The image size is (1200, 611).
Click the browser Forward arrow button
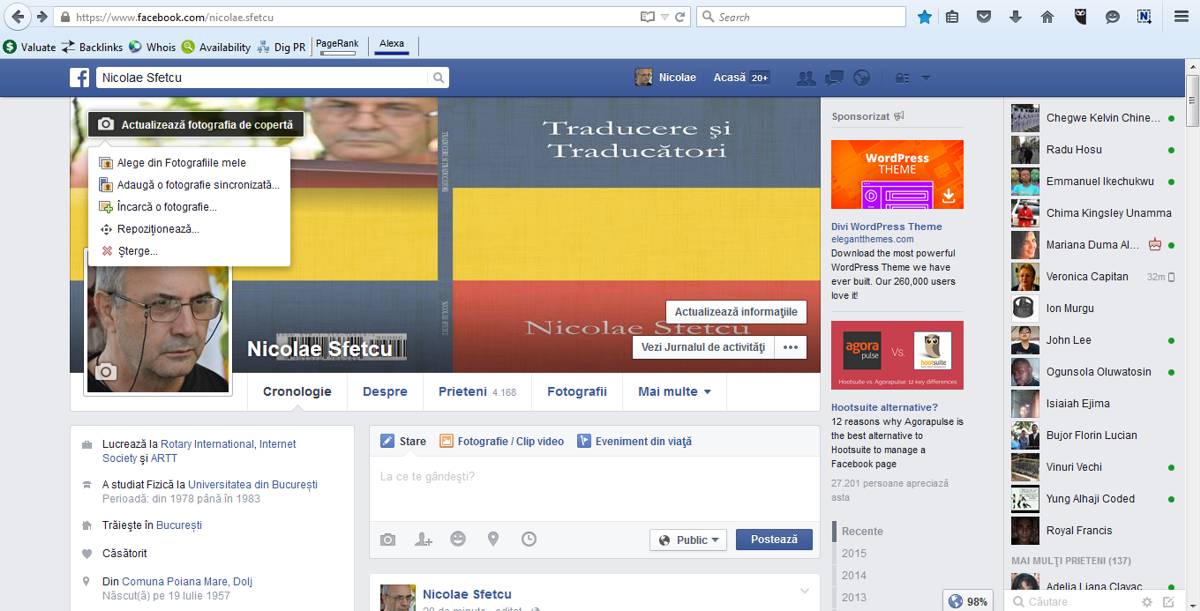coord(42,17)
